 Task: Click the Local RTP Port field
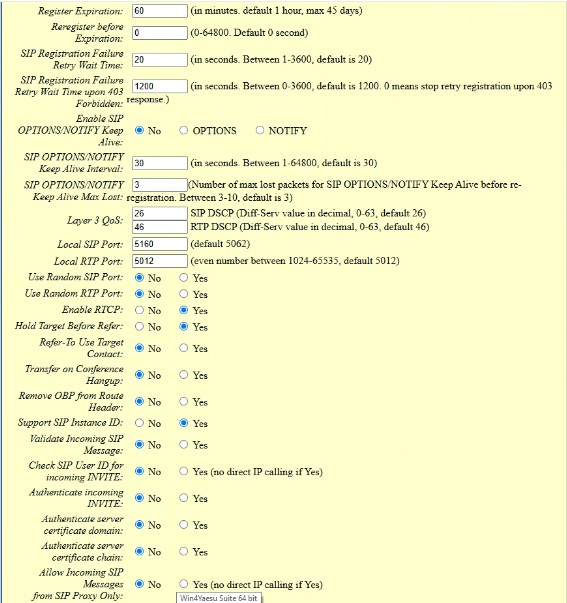160,261
